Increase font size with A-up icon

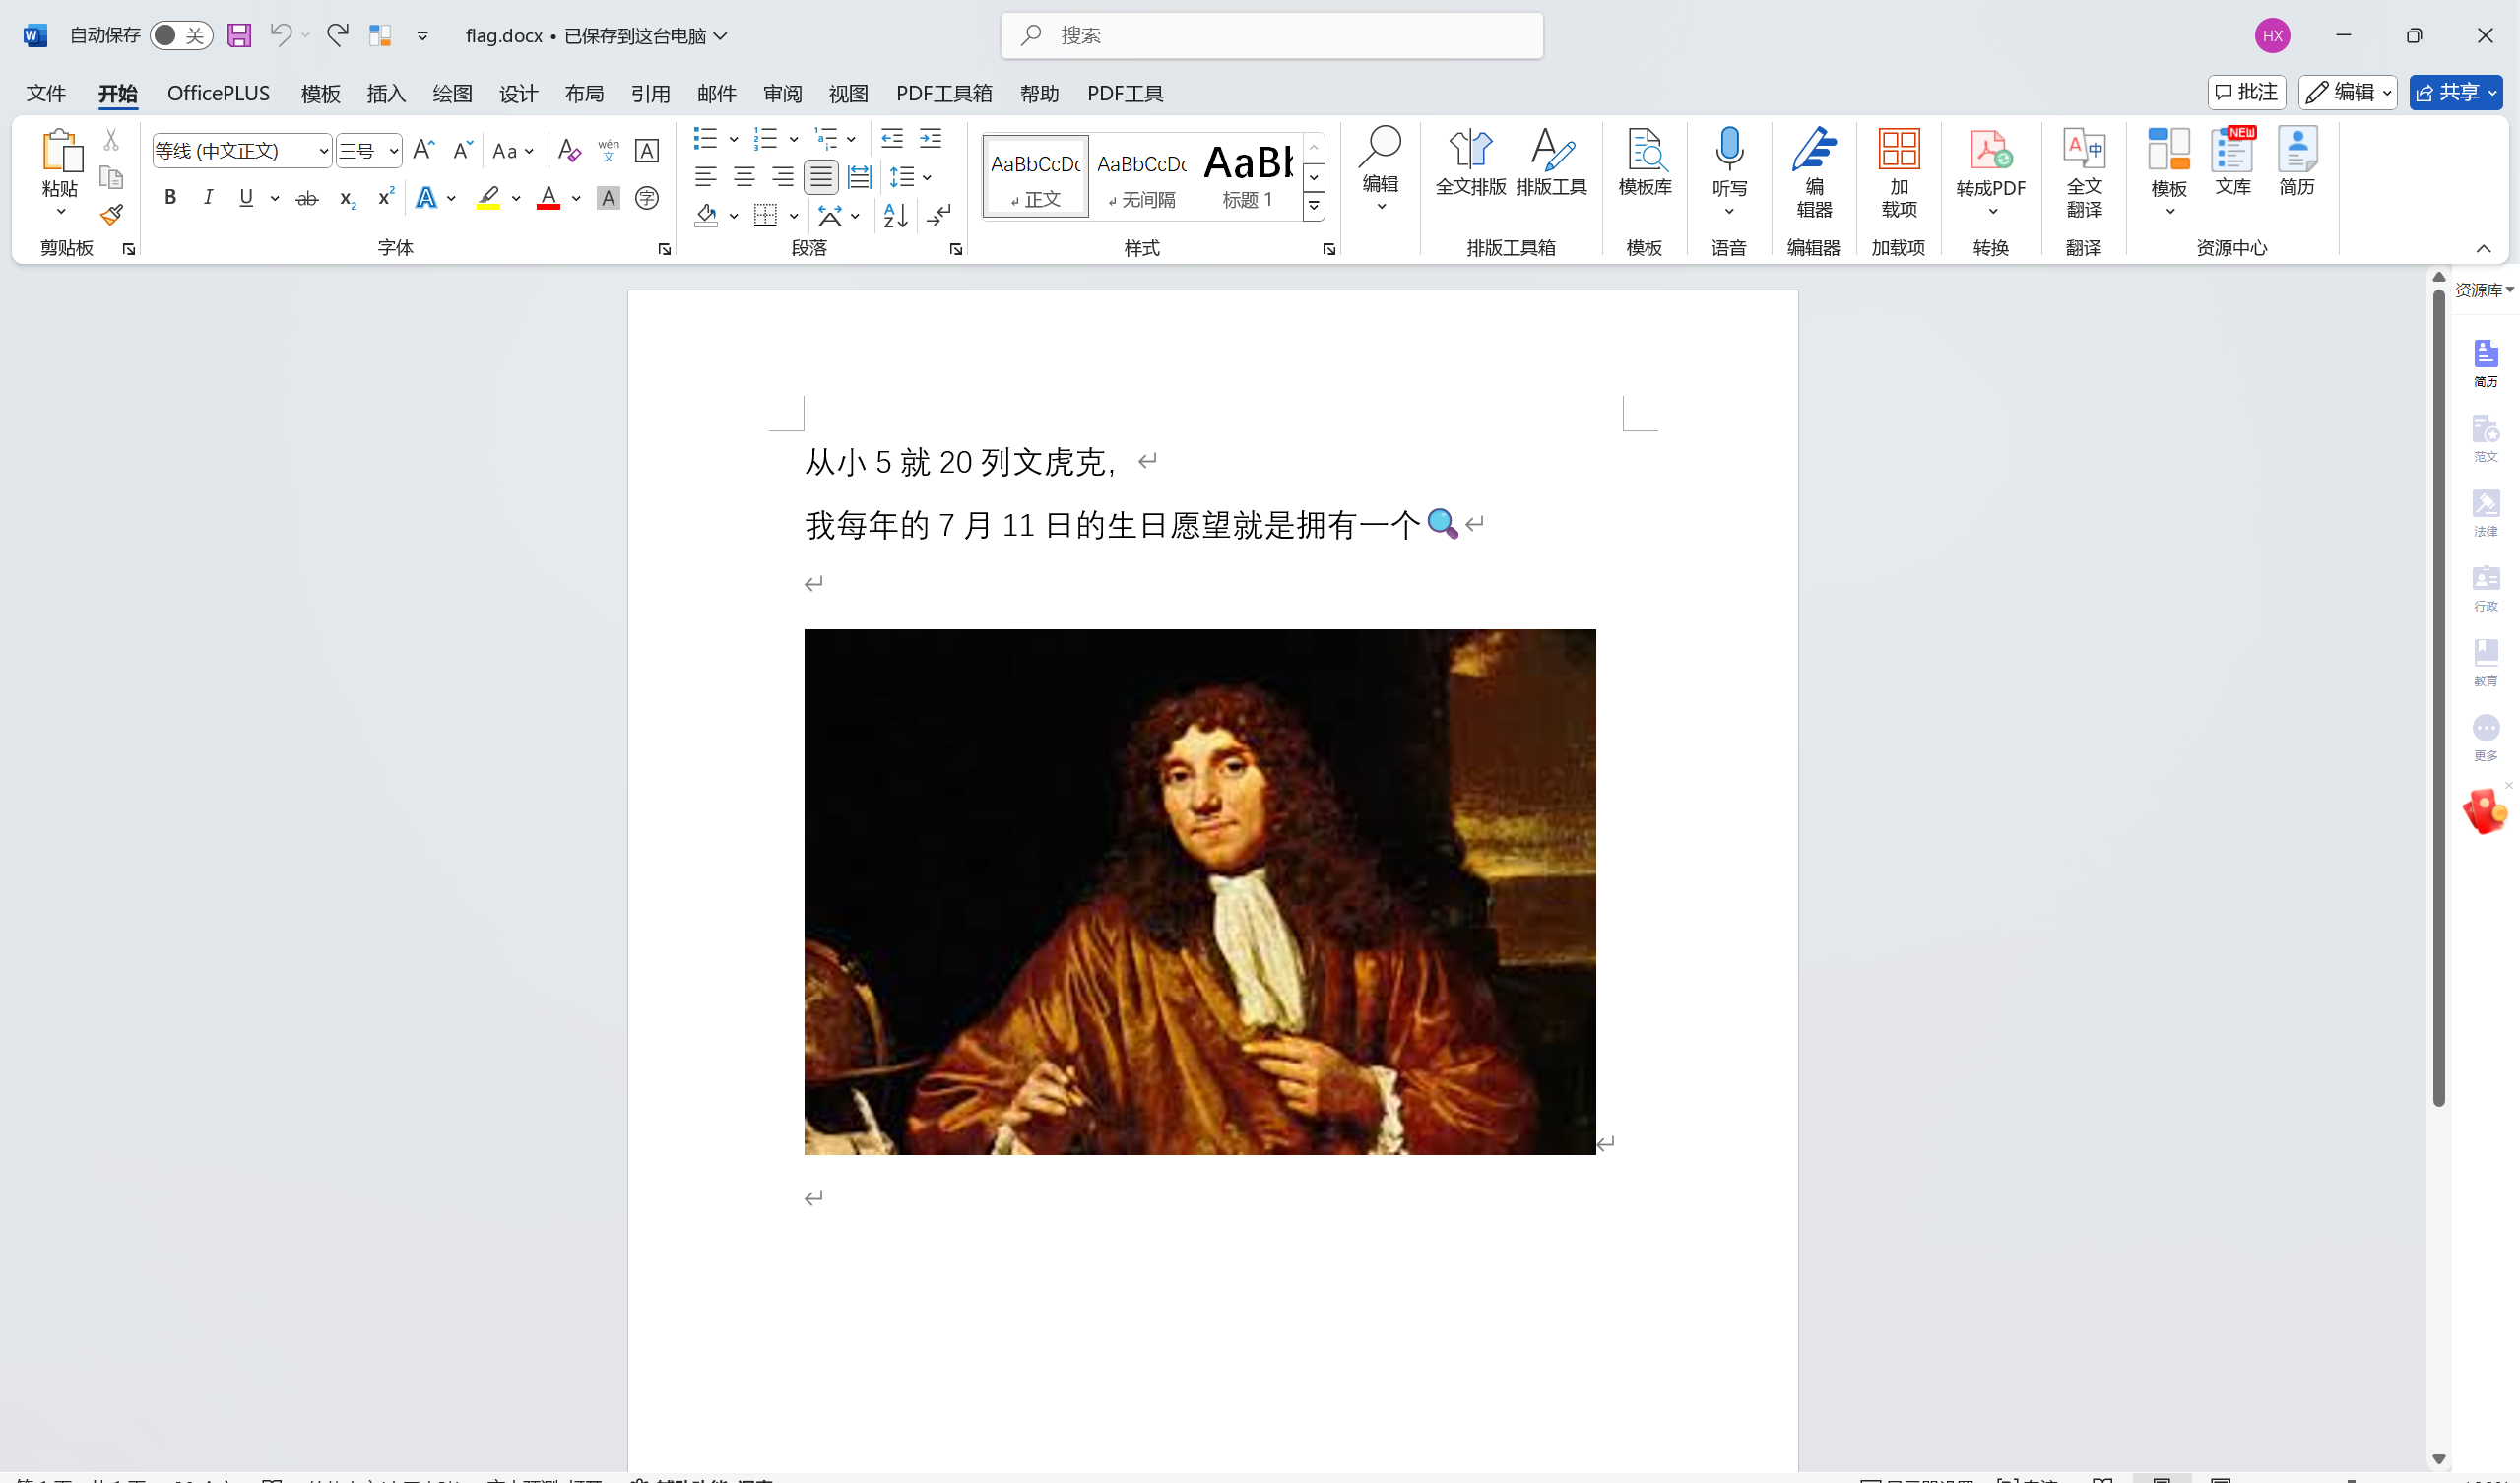423,150
